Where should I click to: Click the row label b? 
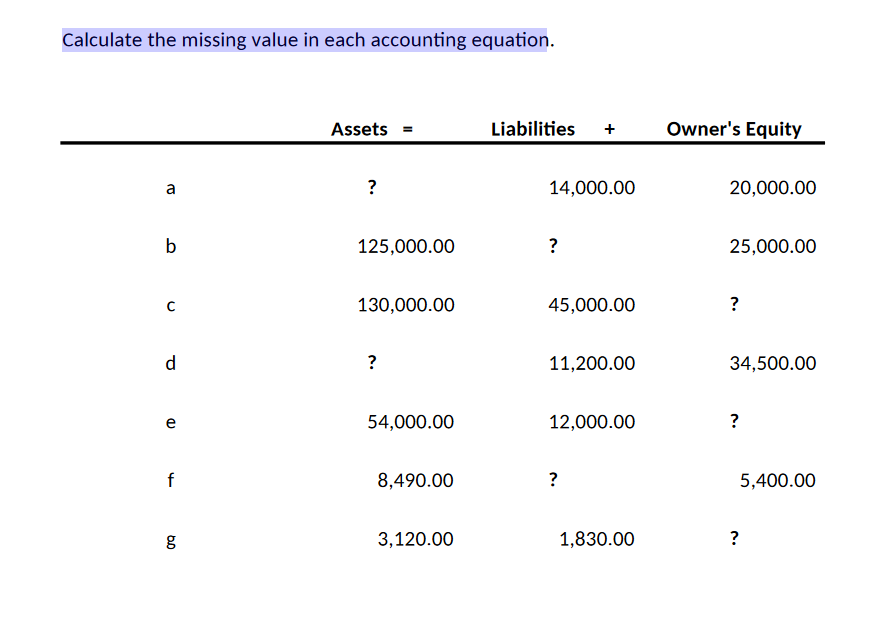(170, 246)
